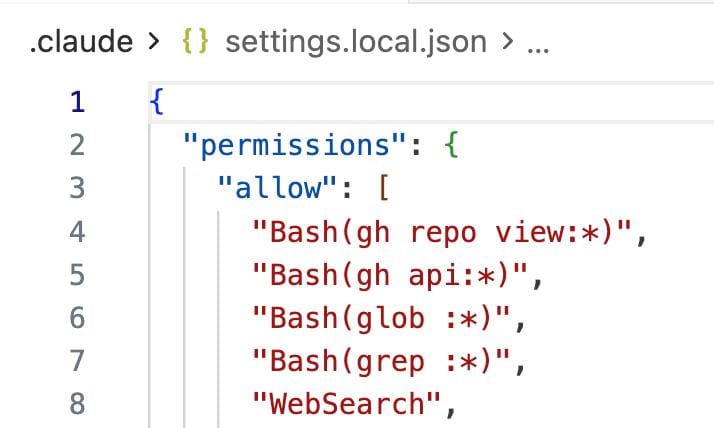714x428 pixels.
Task: Click line number 5 in gutter
Action: click(78, 275)
